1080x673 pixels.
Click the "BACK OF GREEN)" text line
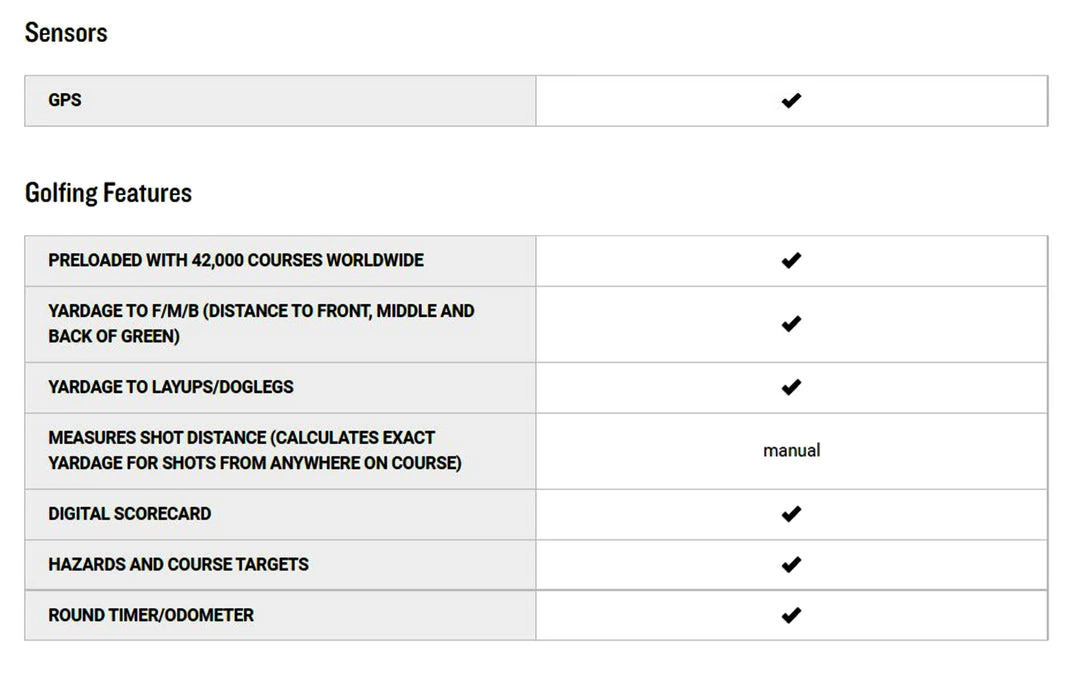114,337
